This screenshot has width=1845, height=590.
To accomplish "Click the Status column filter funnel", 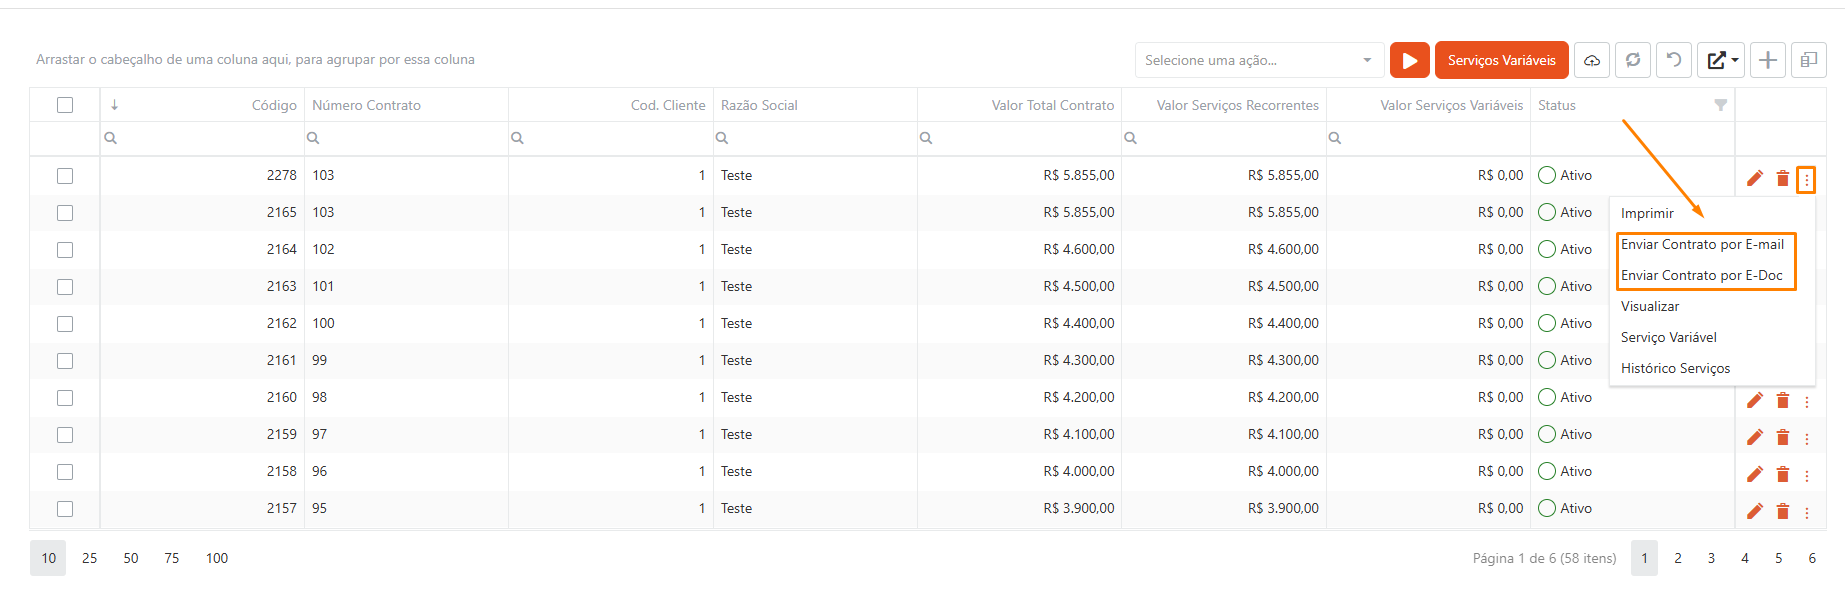I will tap(1720, 105).
